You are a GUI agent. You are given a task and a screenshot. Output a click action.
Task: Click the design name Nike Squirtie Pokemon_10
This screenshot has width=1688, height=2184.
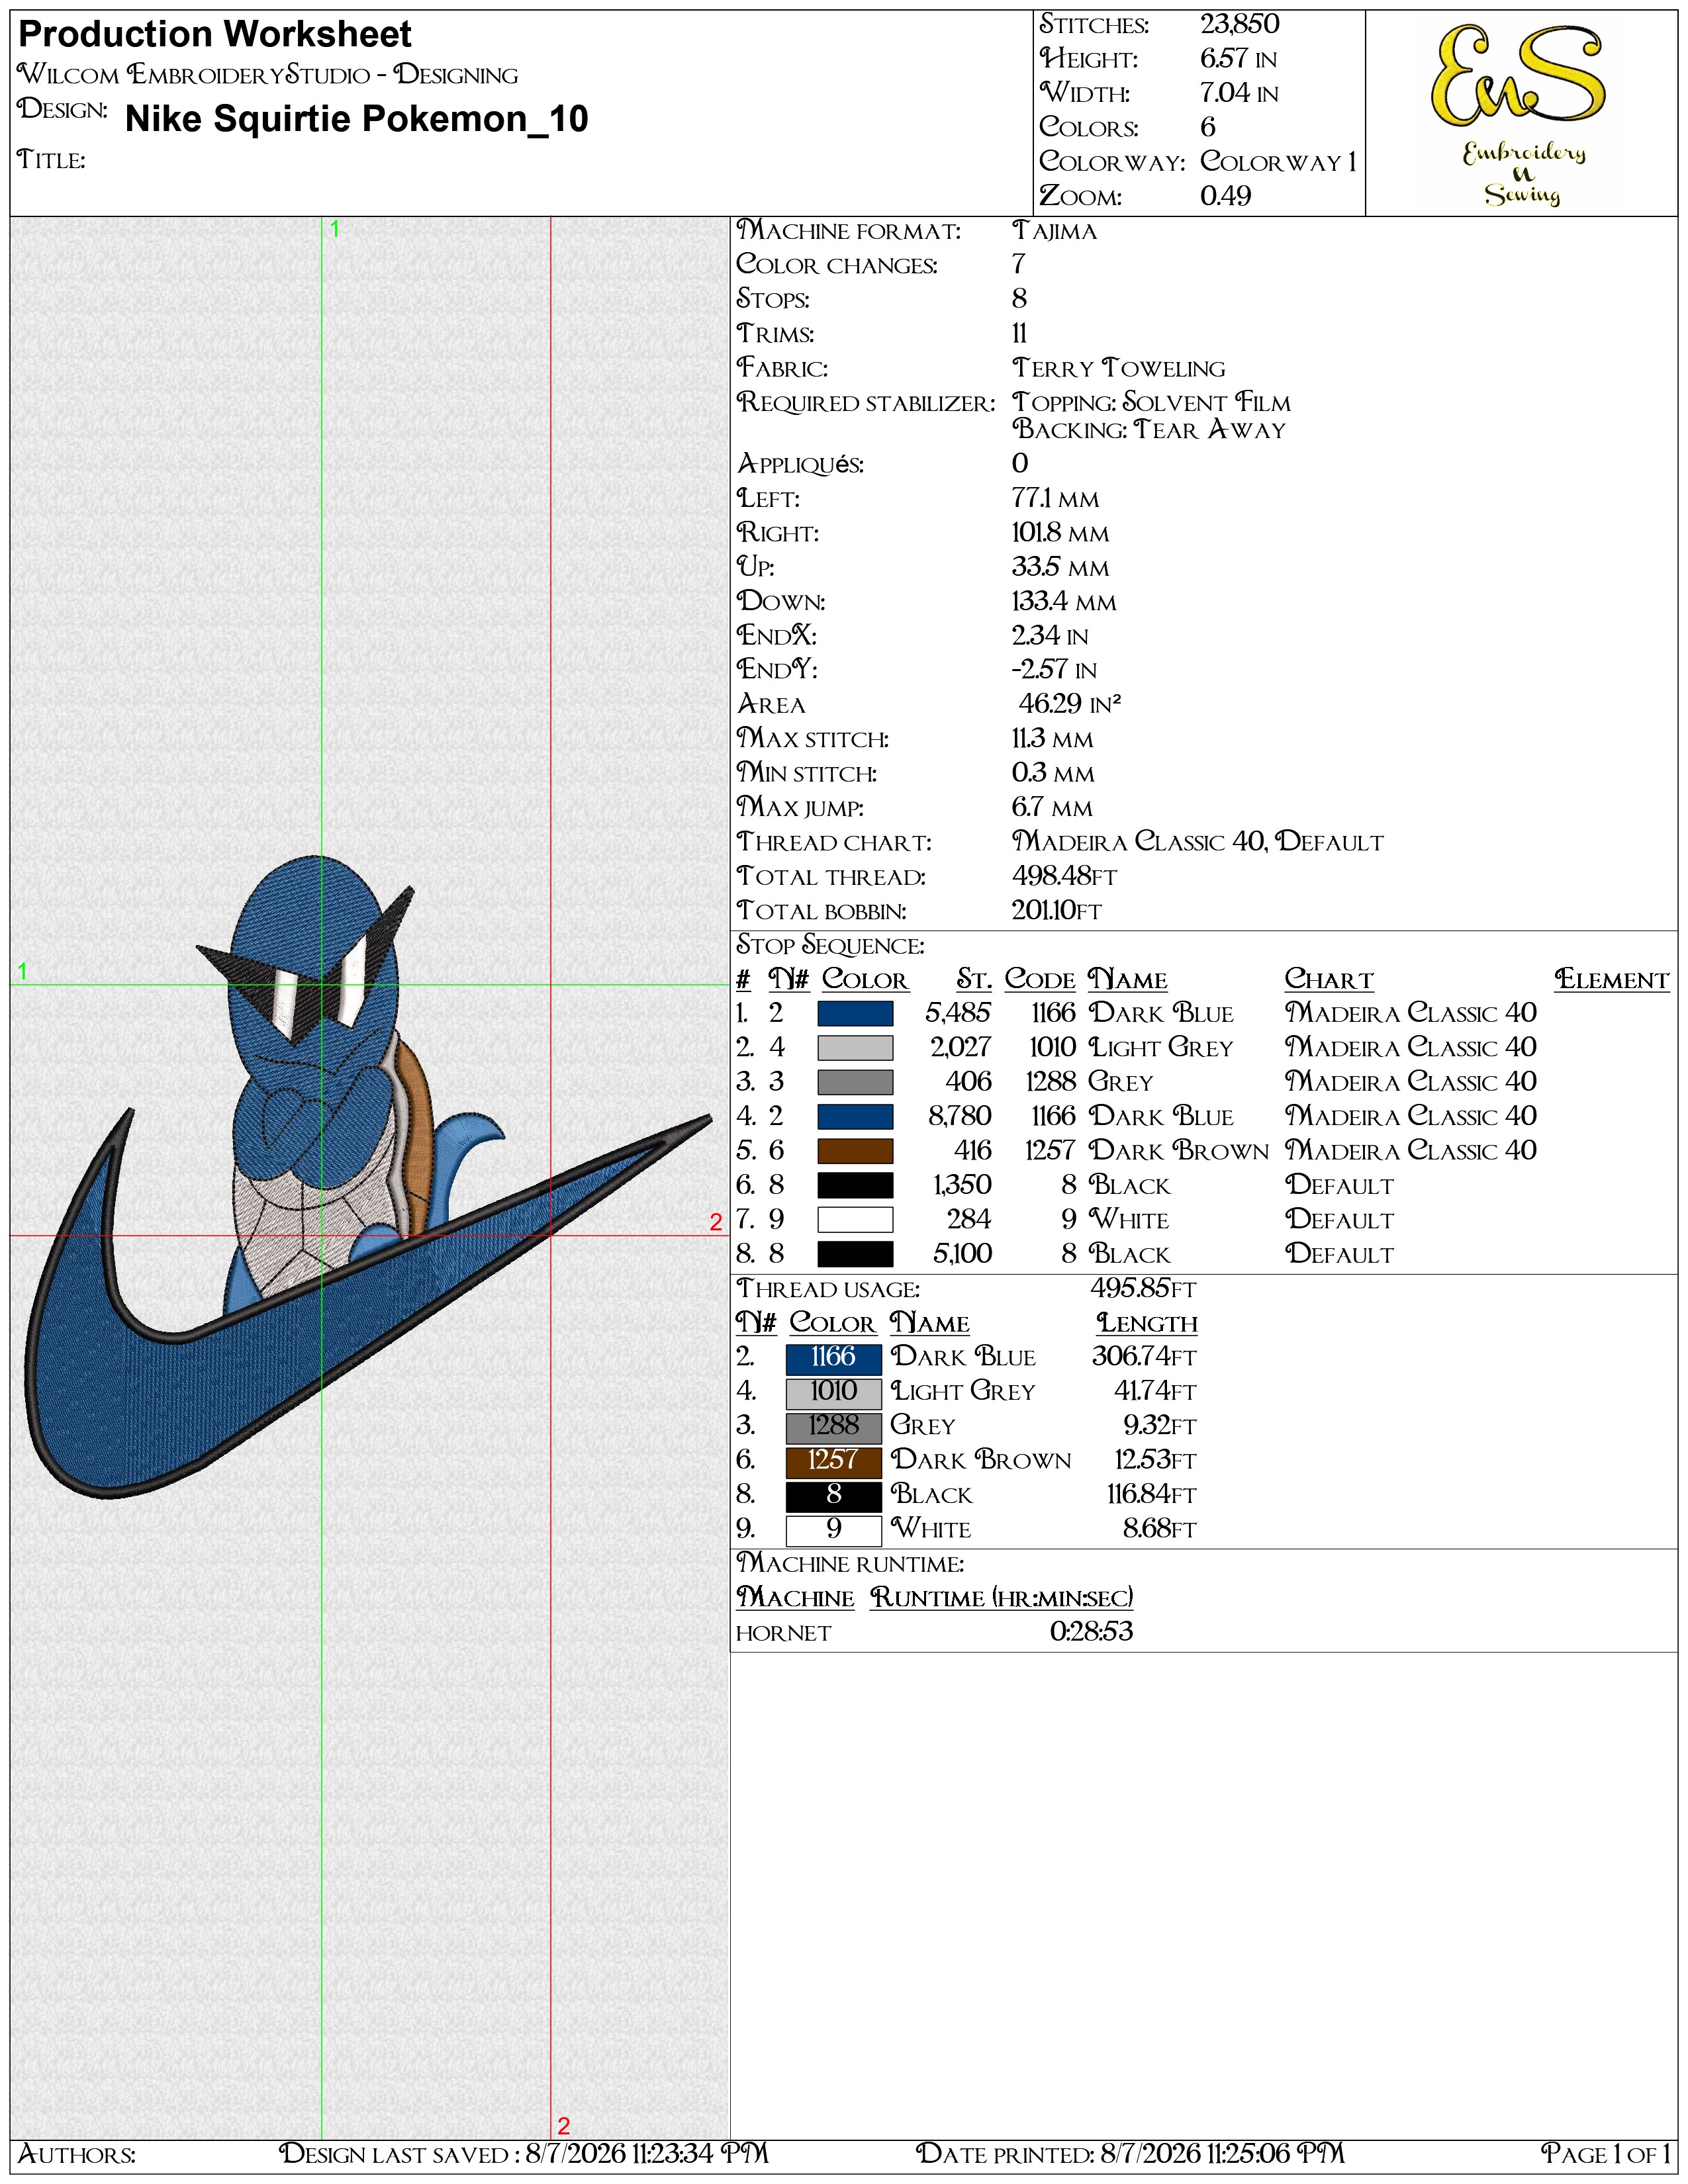click(357, 119)
